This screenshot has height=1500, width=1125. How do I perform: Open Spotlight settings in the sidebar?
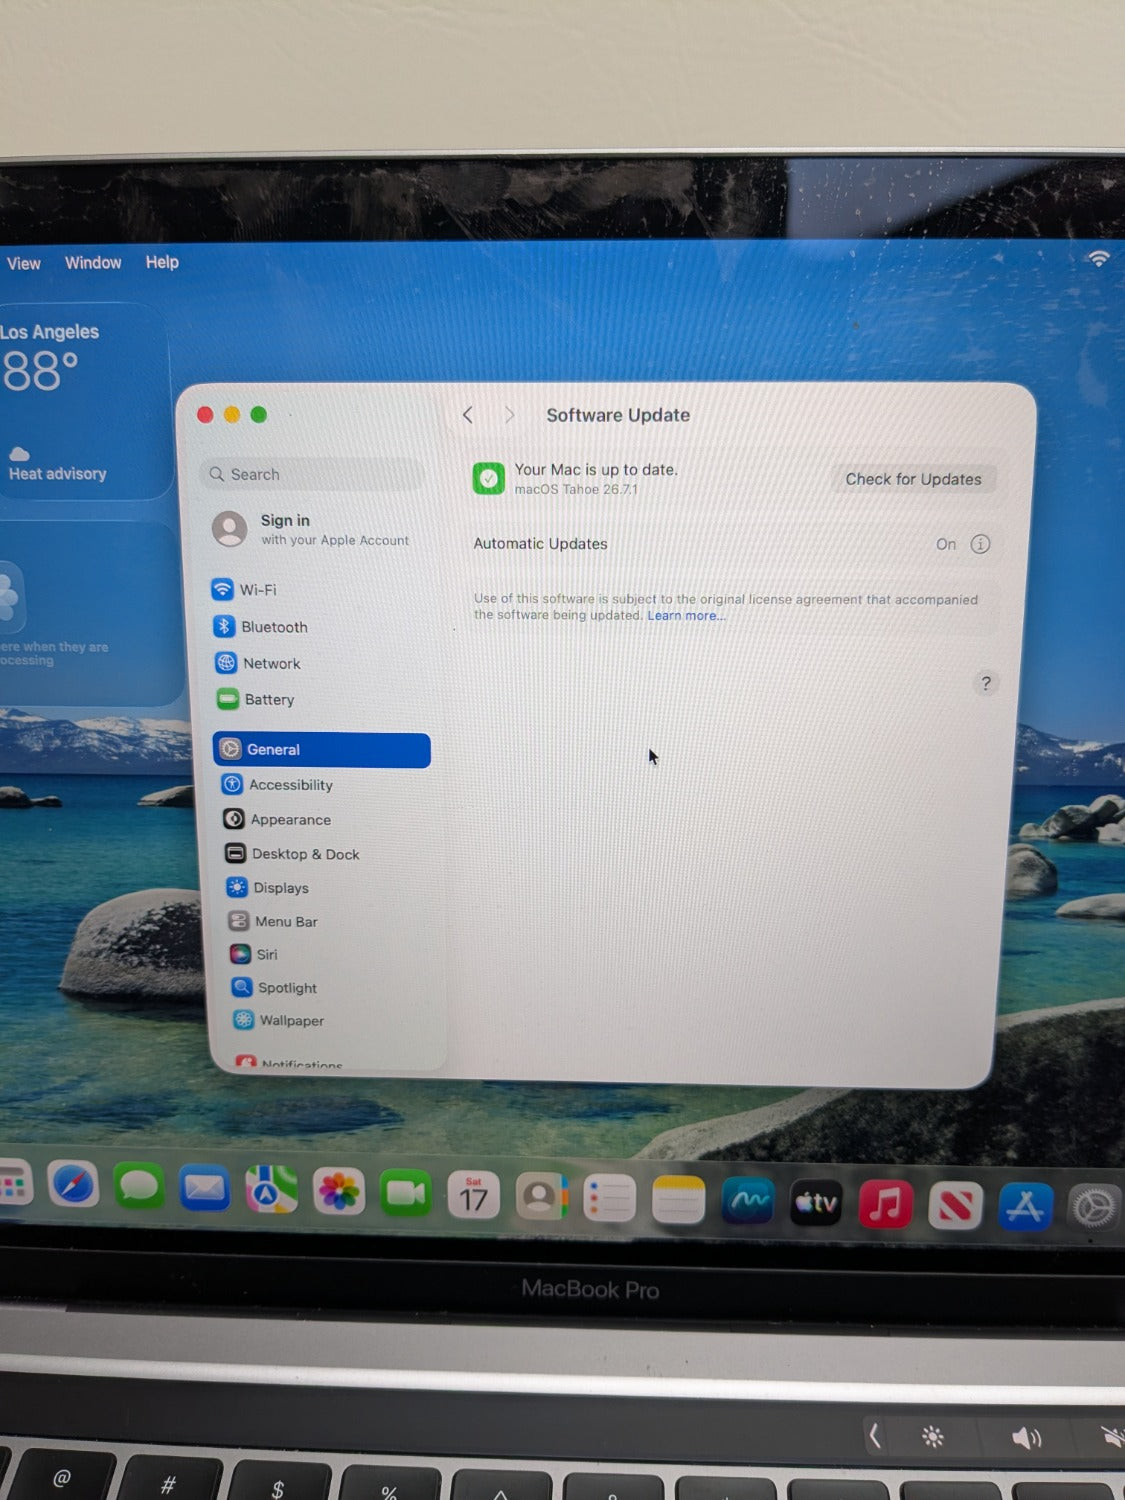point(274,988)
